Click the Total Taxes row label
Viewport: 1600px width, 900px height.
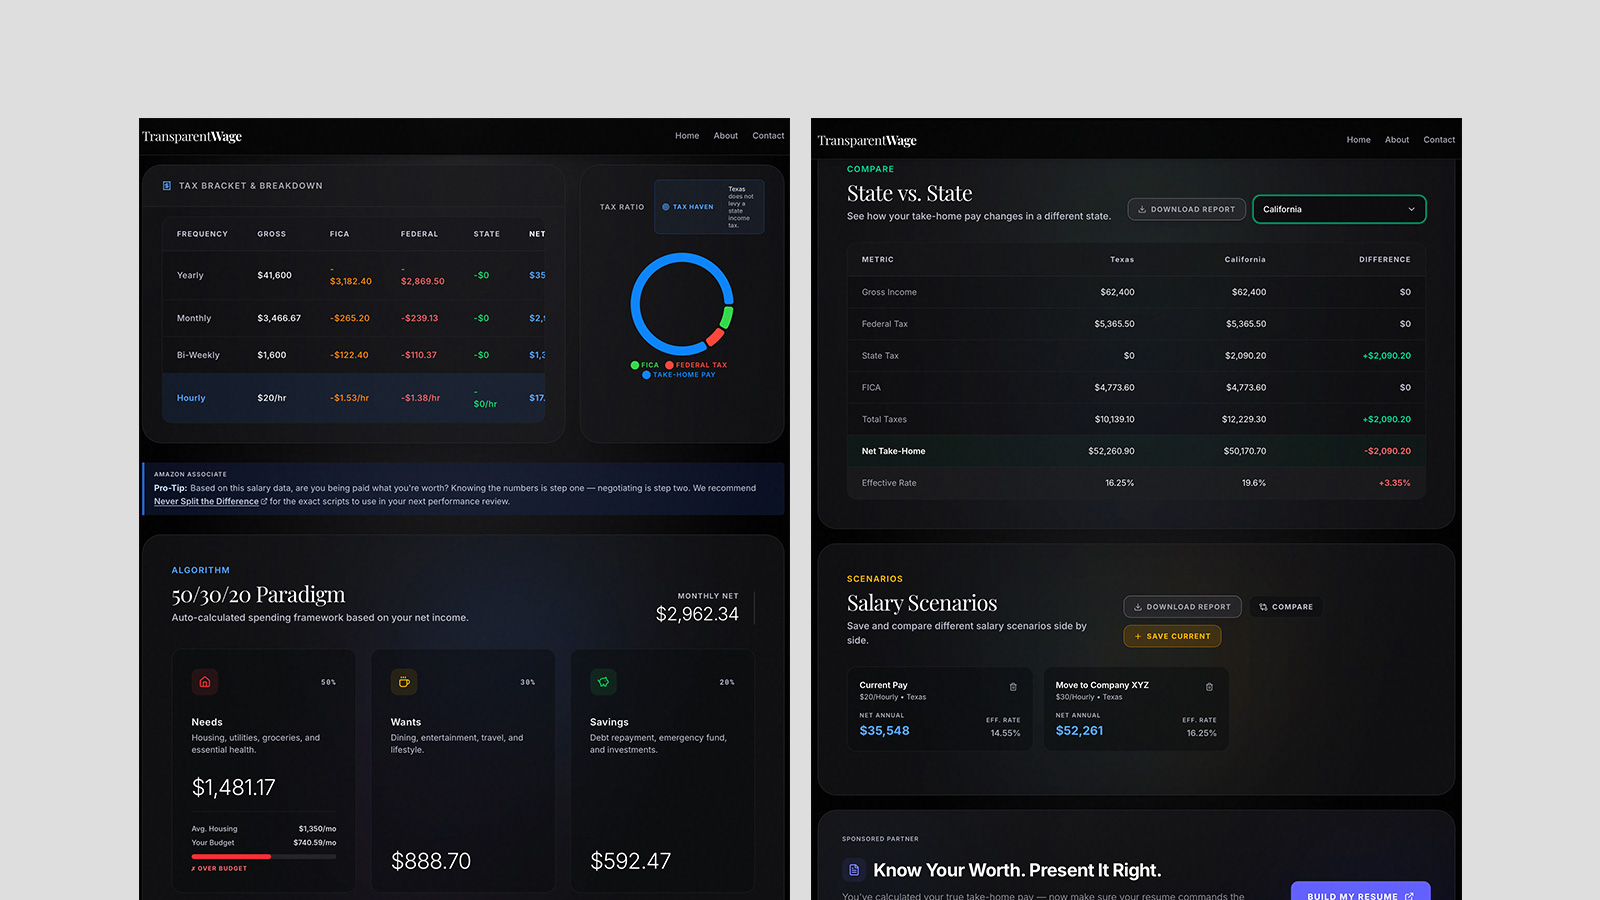click(884, 420)
